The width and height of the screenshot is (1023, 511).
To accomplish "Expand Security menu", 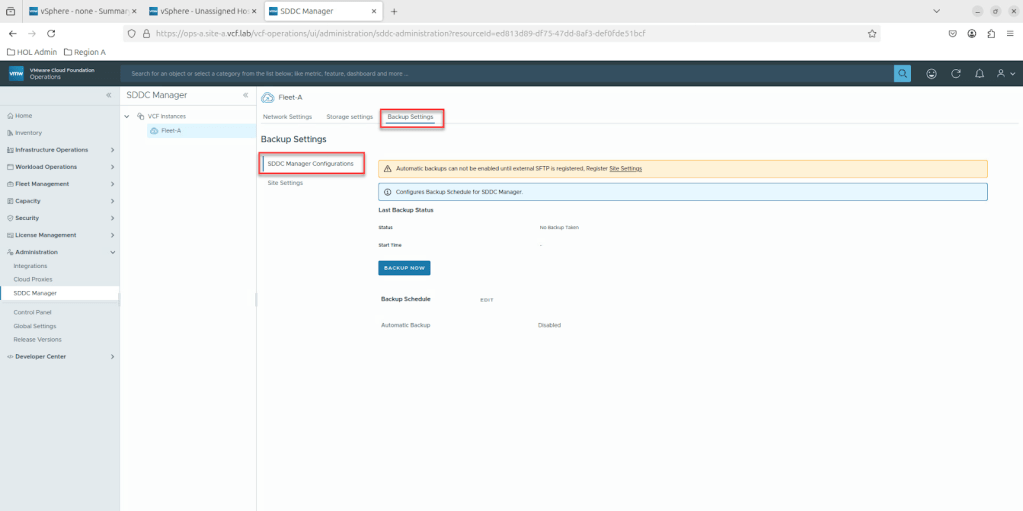I will pyautogui.click(x=59, y=218).
